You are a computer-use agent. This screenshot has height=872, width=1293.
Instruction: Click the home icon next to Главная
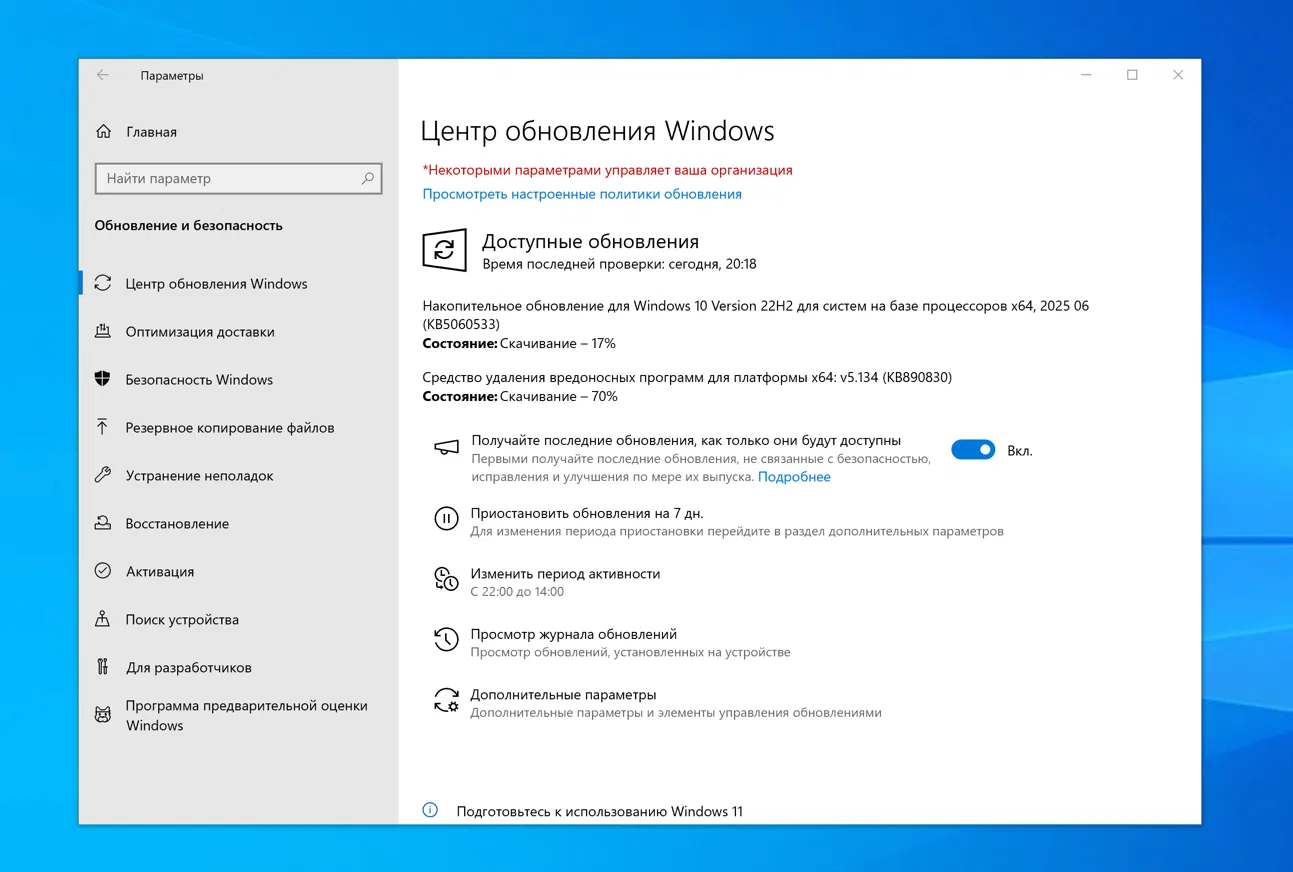click(x=103, y=131)
